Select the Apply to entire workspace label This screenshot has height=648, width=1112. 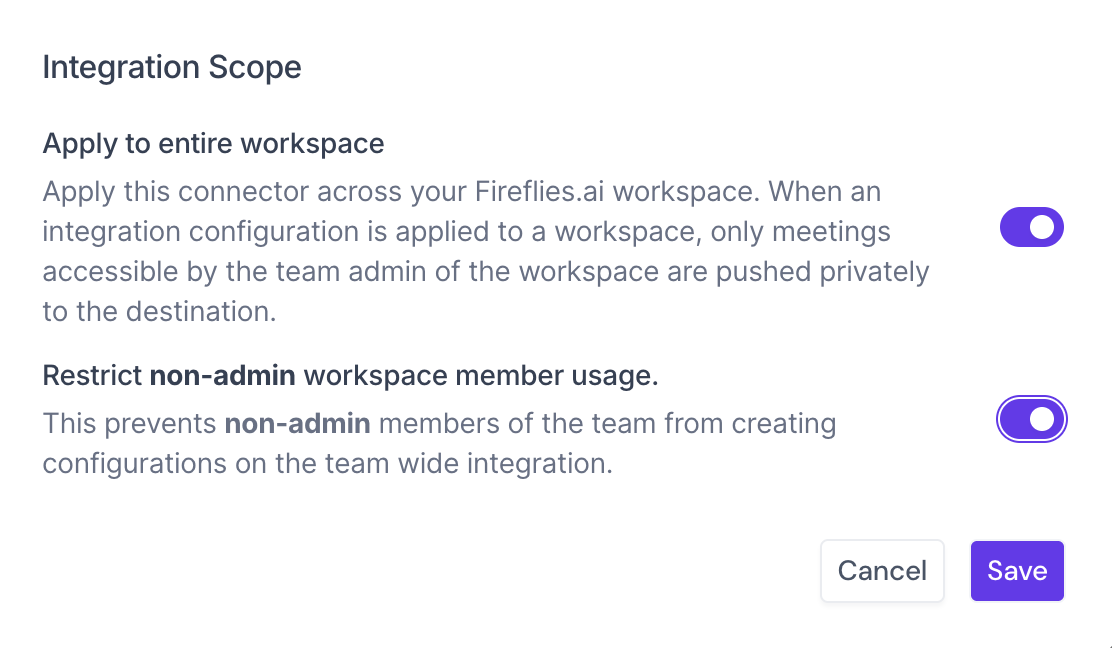point(213,143)
